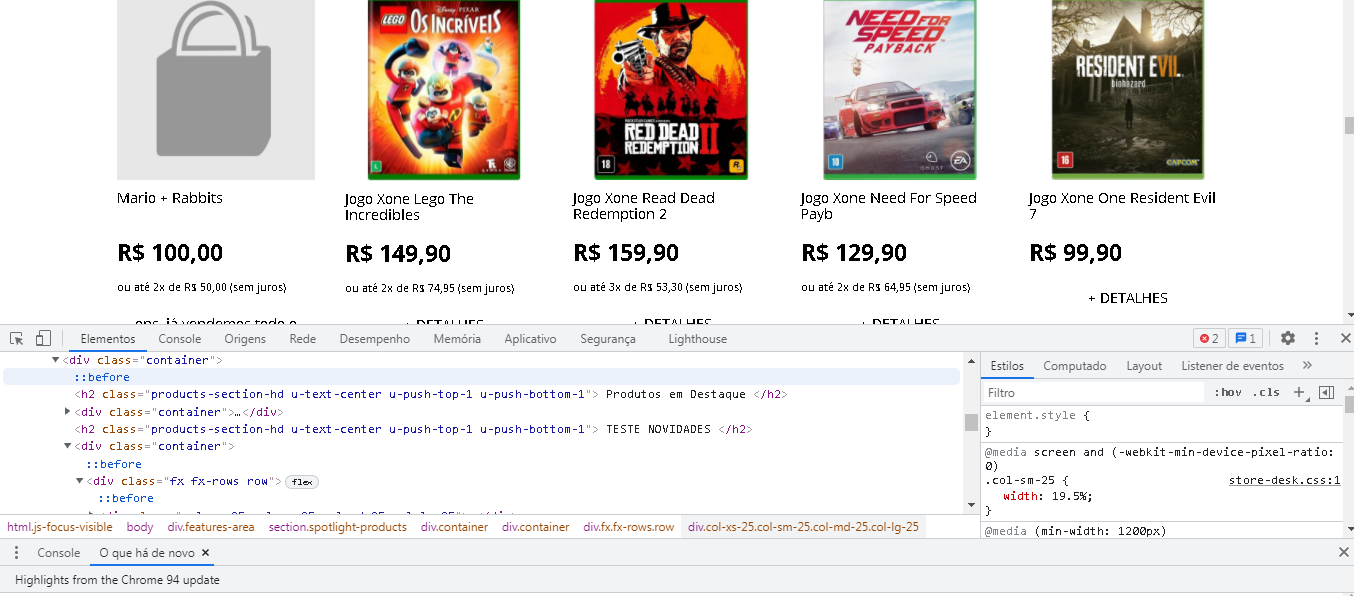
Task: Toggle :hov element state panel
Action: pos(1229,393)
